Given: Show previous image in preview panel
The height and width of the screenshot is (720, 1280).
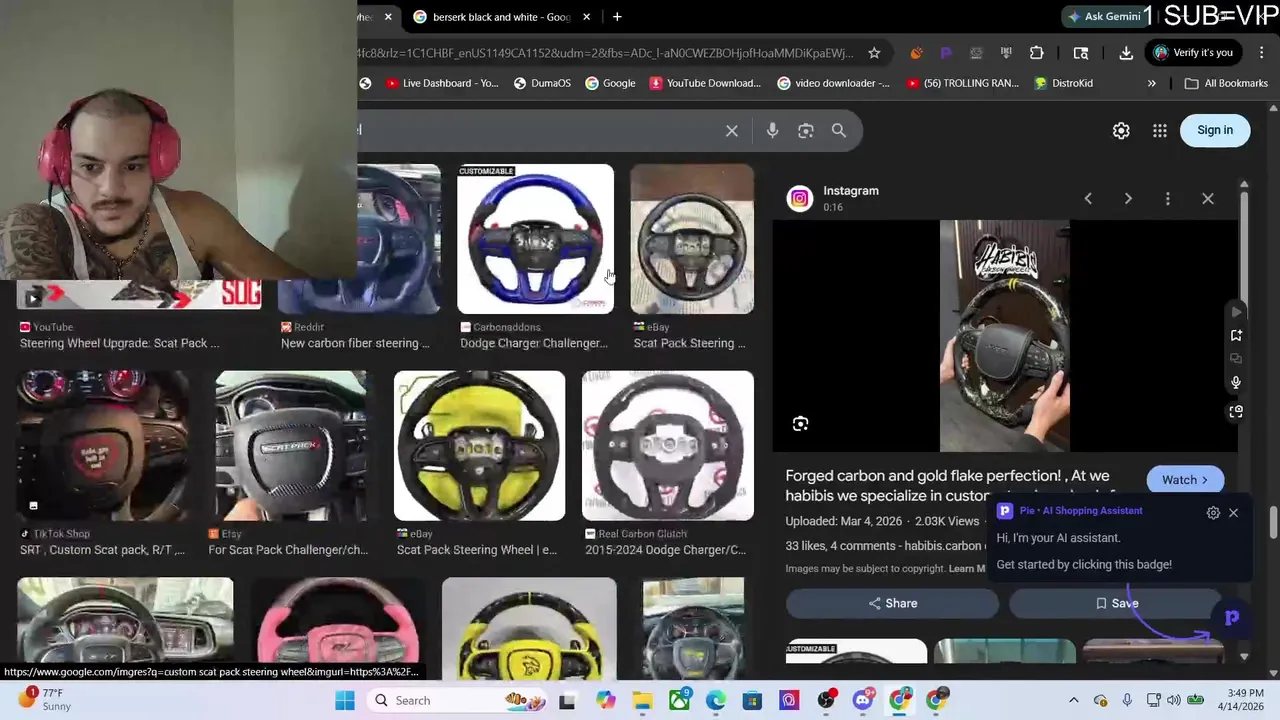Looking at the screenshot, I should pos(1088,198).
